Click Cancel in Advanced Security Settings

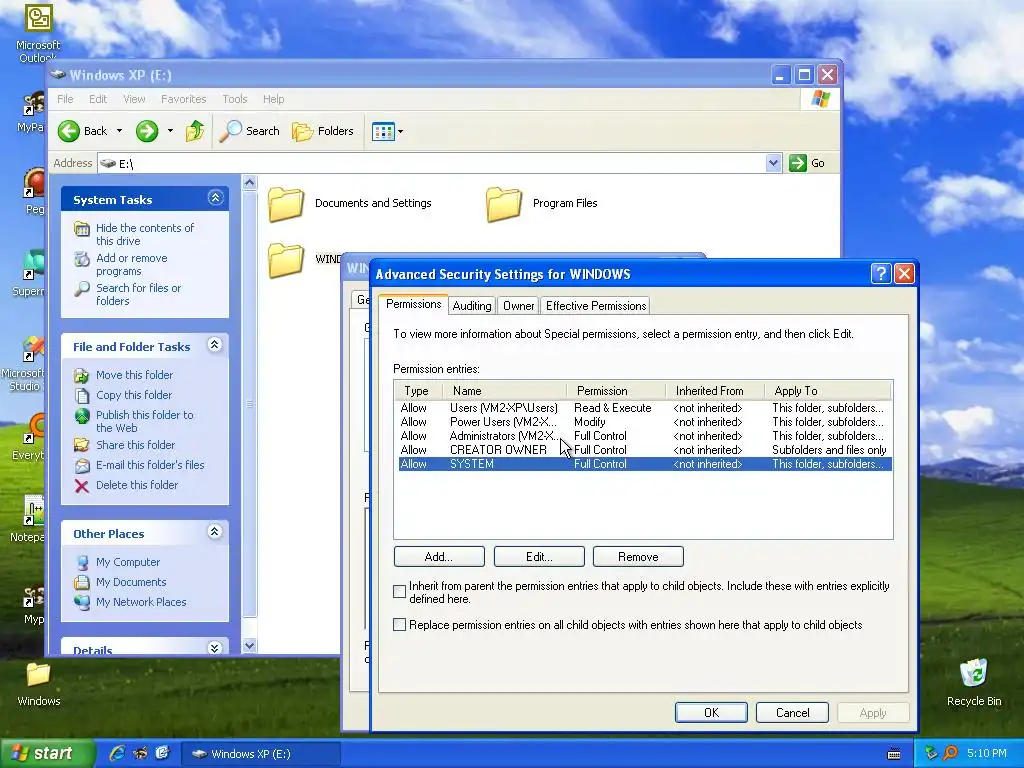pyautogui.click(x=792, y=712)
